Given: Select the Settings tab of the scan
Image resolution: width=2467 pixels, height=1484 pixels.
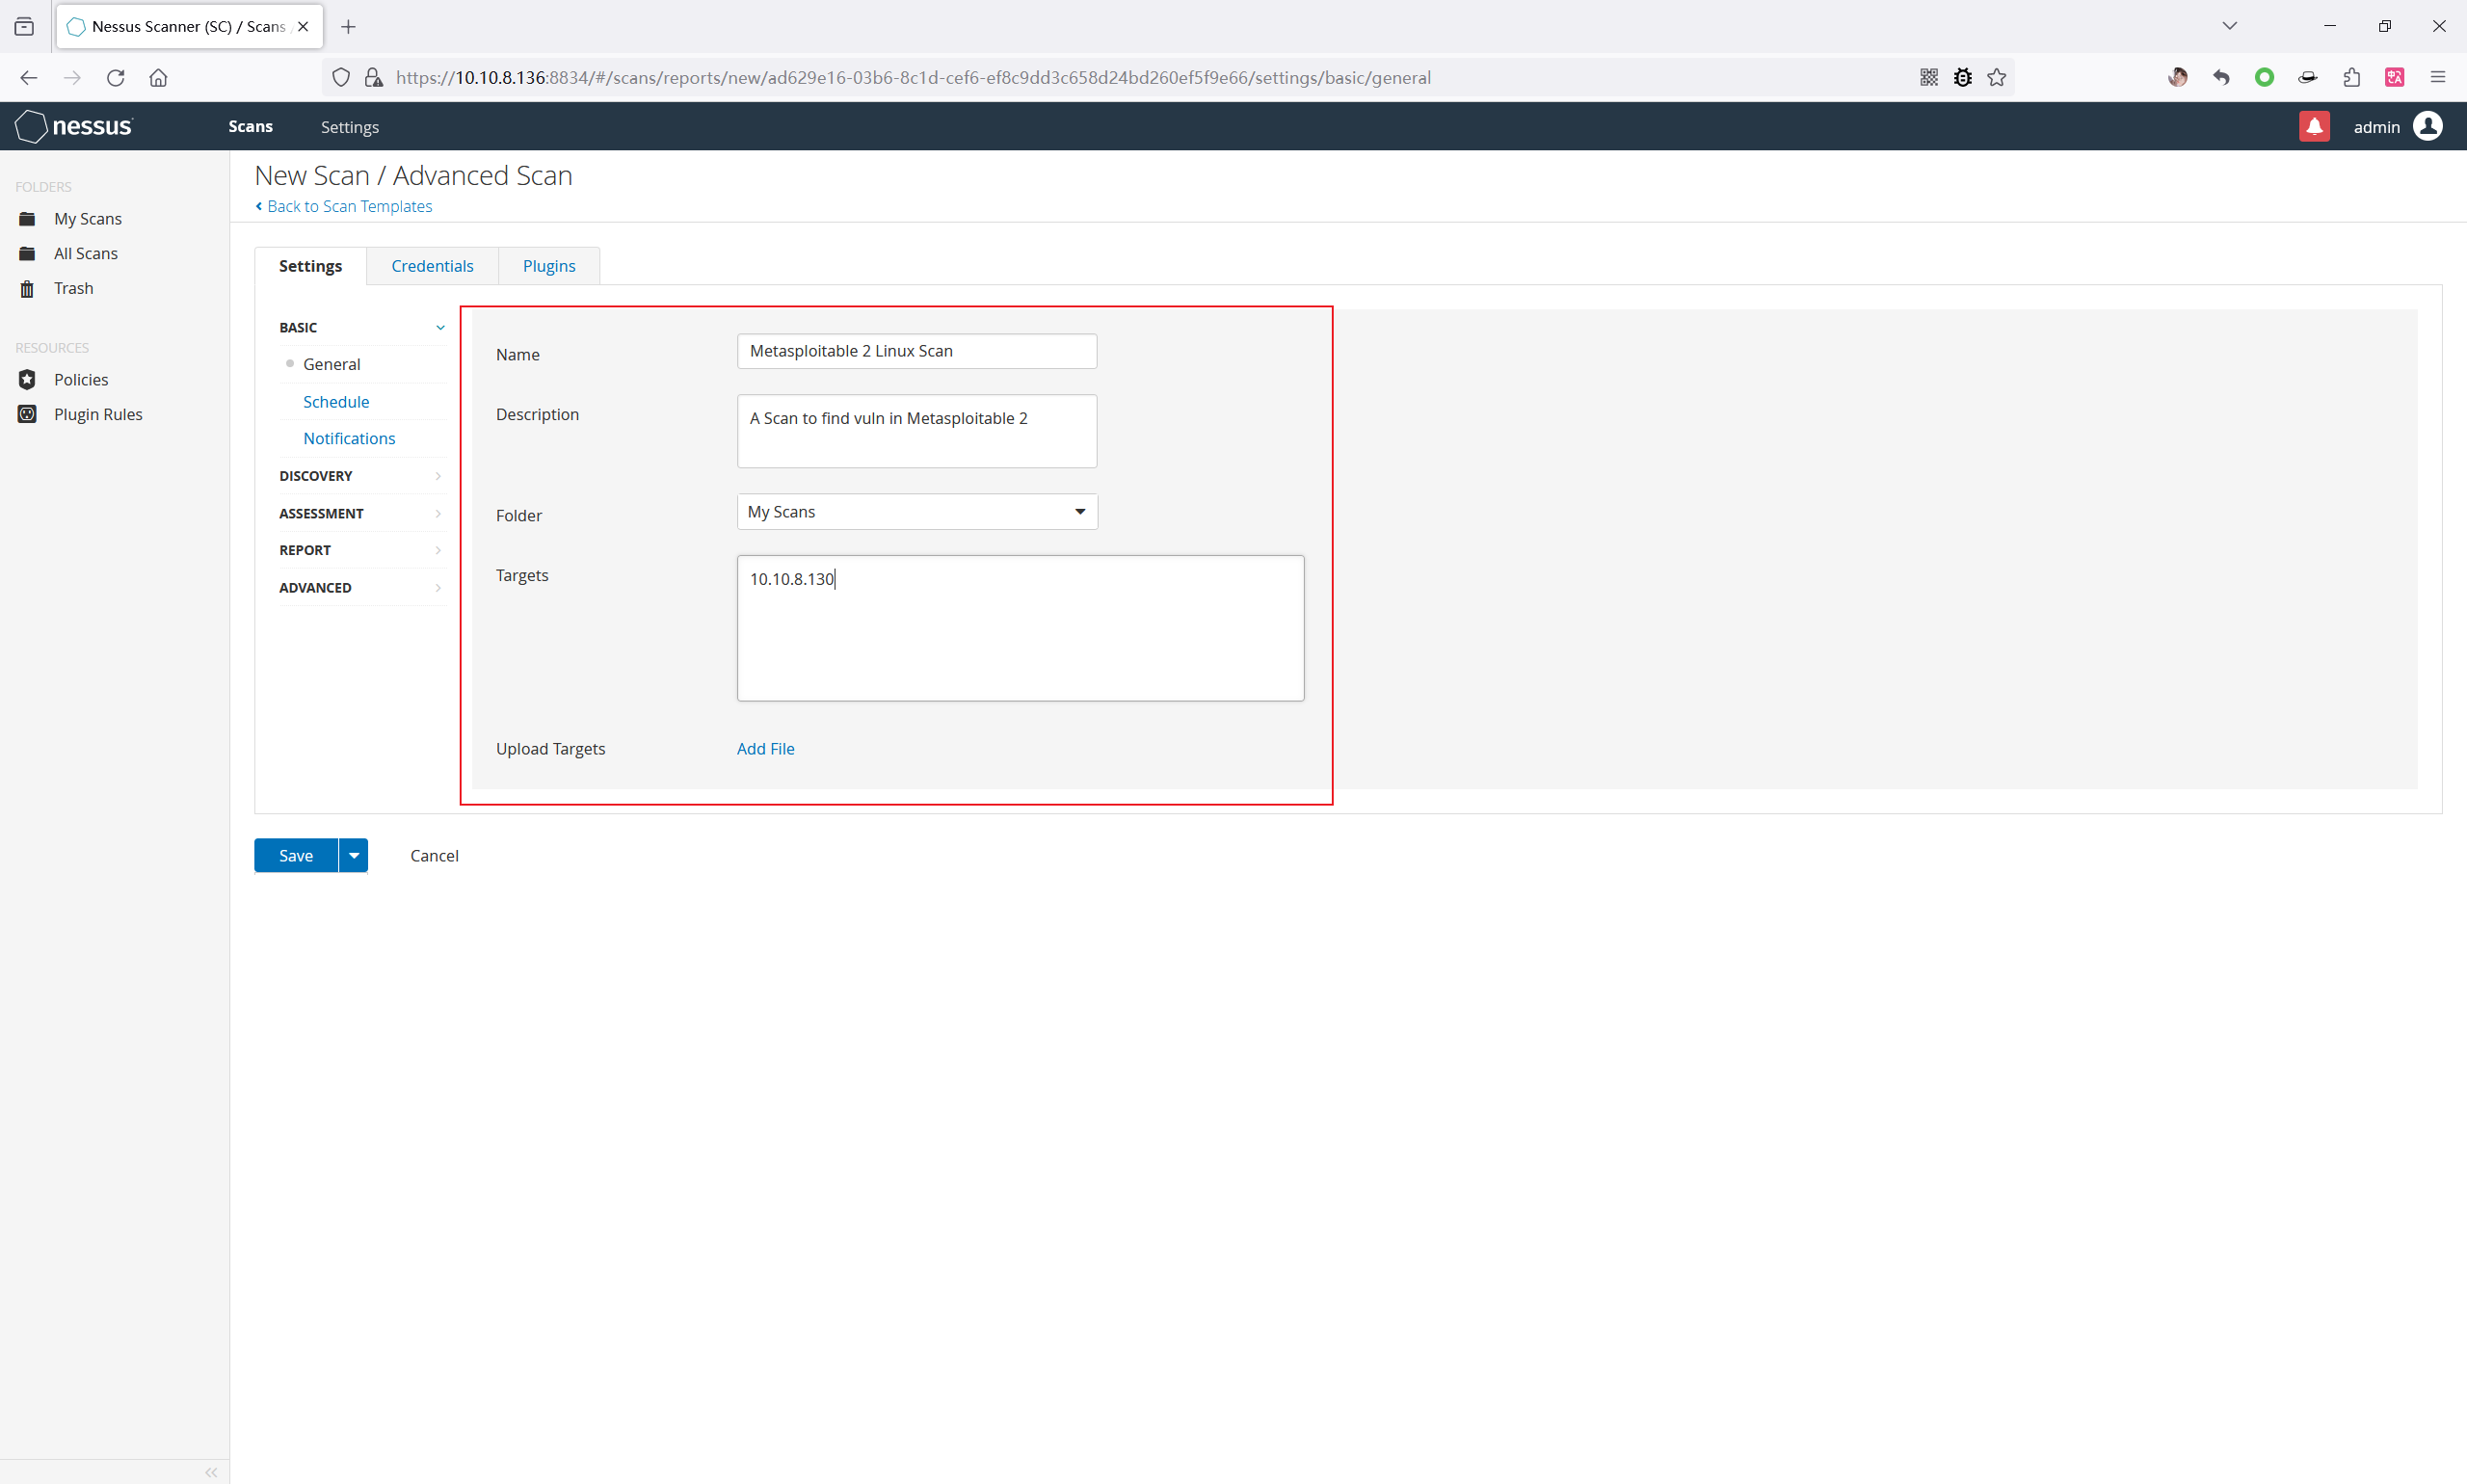Looking at the screenshot, I should [x=310, y=266].
